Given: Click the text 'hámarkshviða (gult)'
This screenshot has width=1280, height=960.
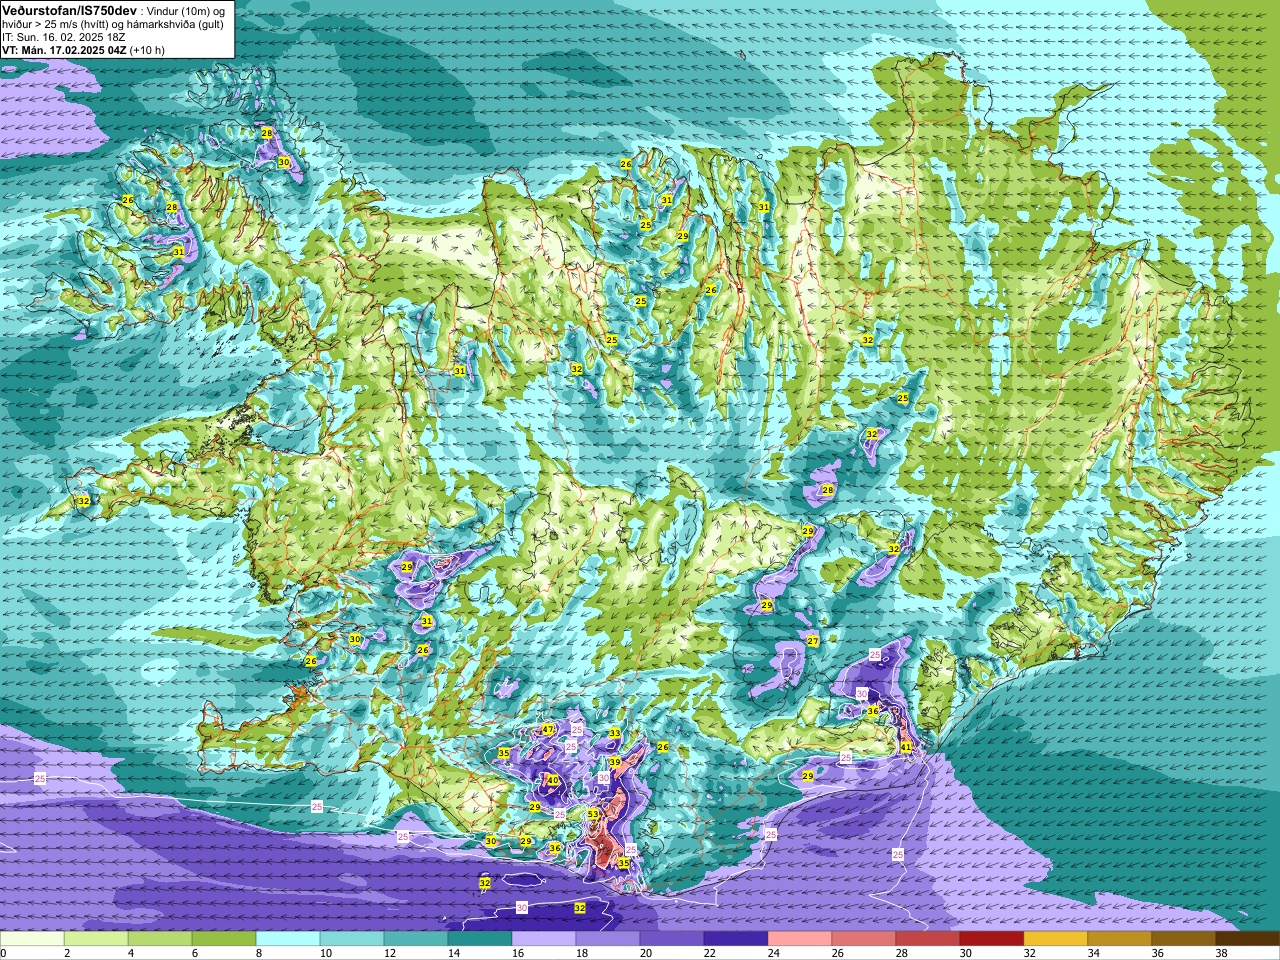Looking at the screenshot, I should [x=176, y=24].
